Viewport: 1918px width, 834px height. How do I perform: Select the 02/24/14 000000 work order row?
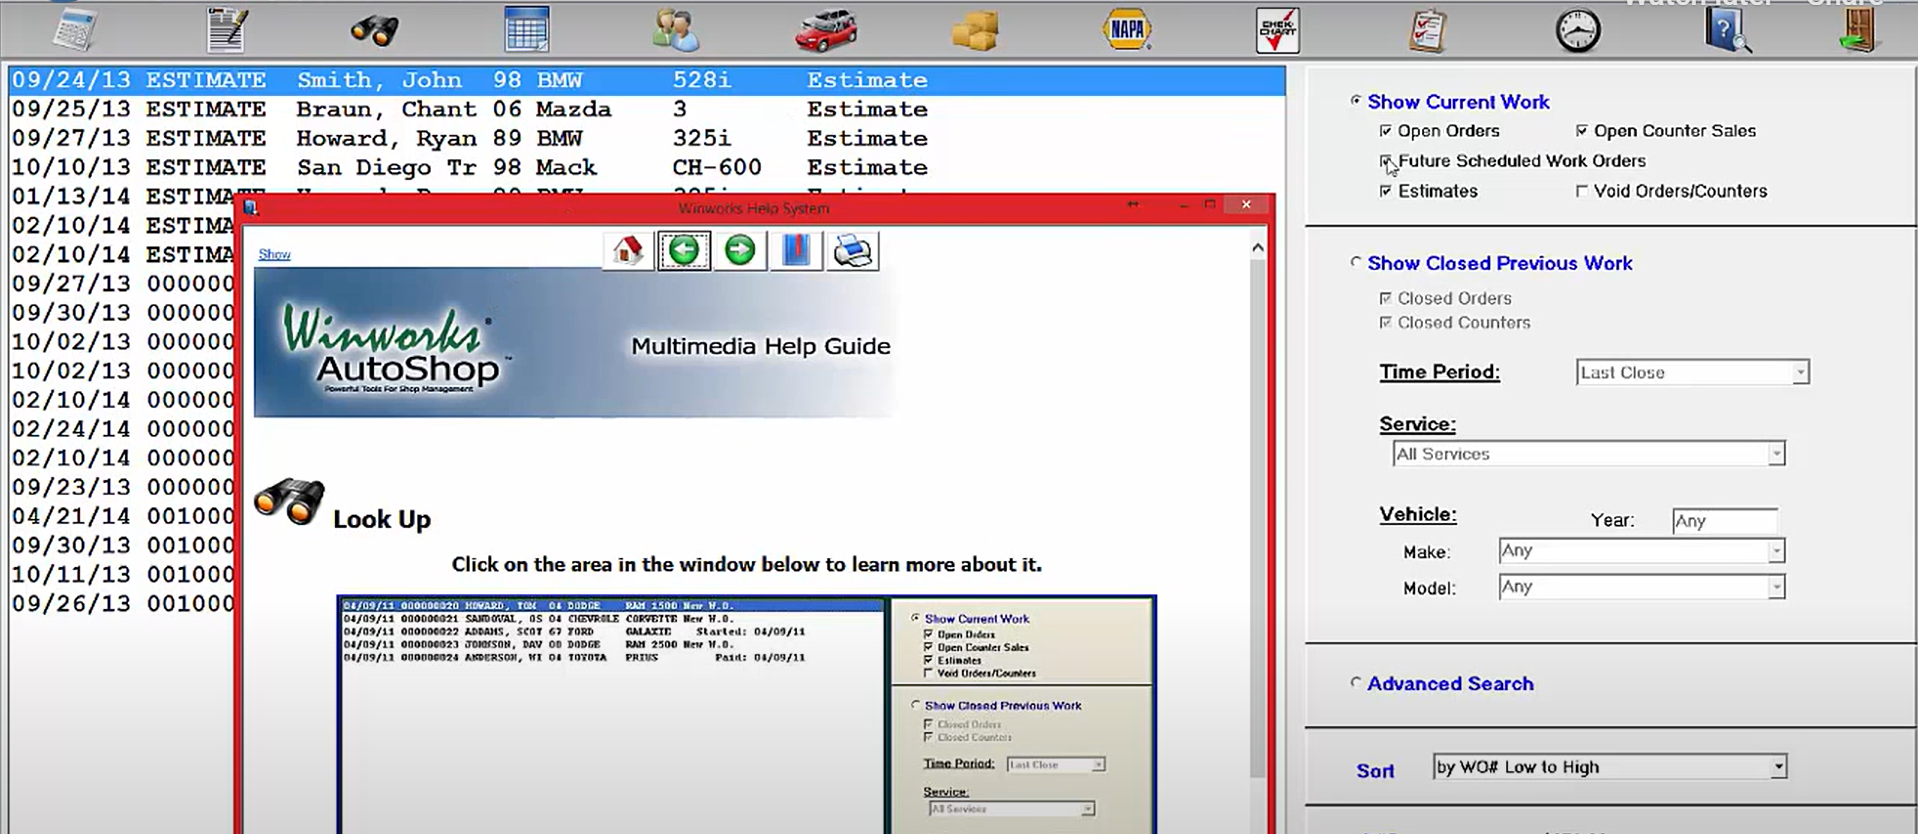(x=122, y=429)
